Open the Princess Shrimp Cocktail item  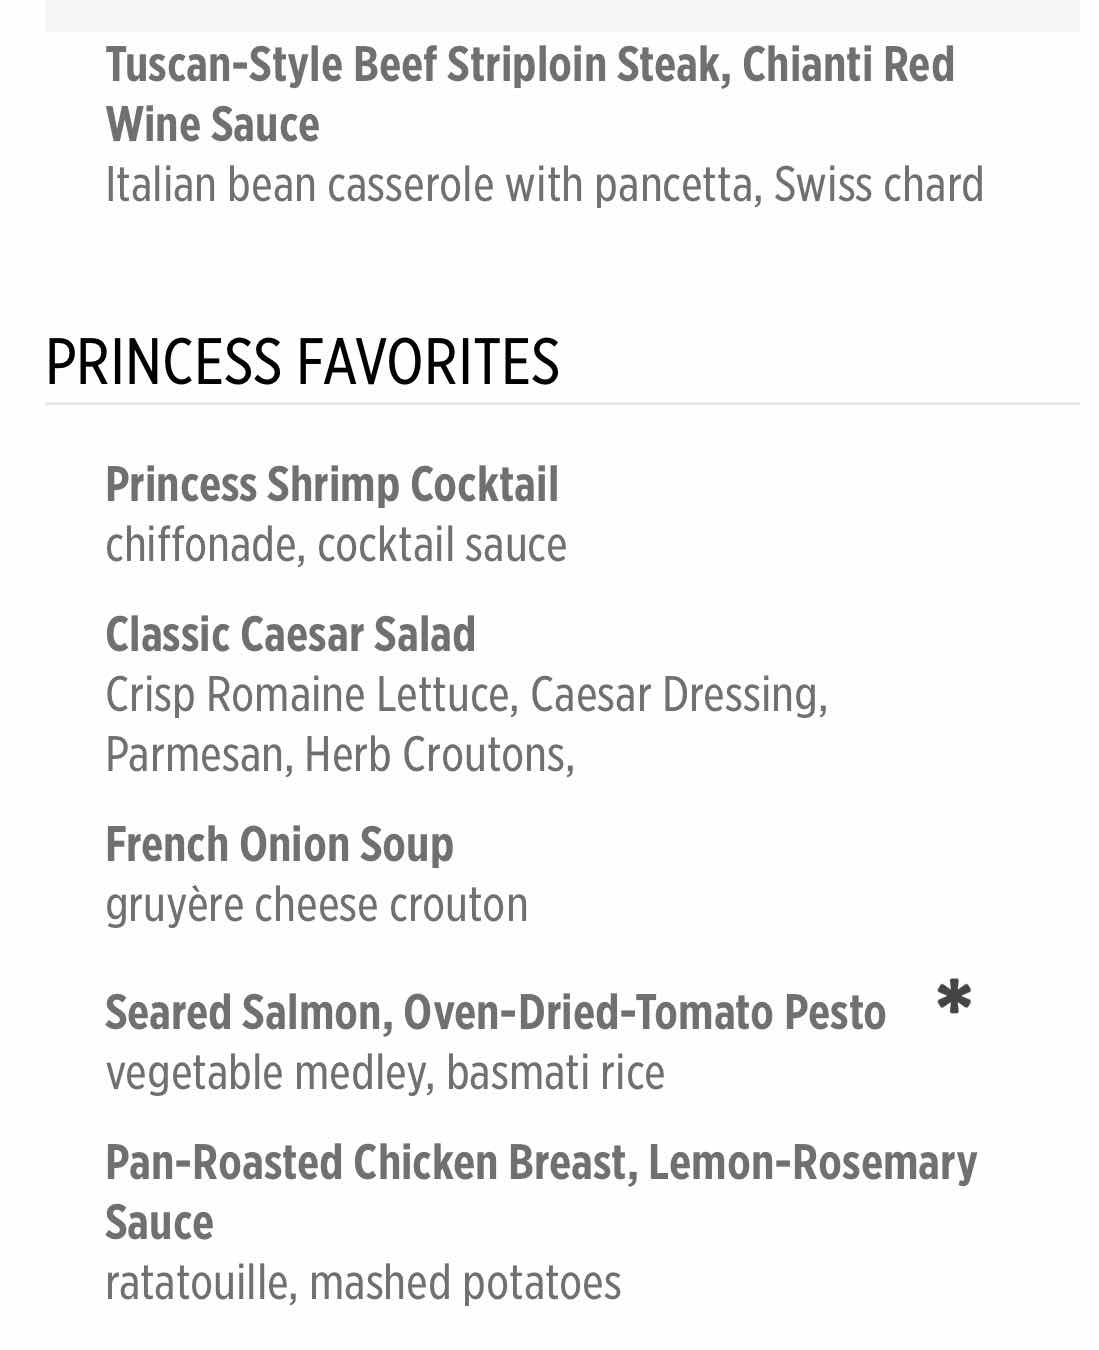[x=332, y=485]
